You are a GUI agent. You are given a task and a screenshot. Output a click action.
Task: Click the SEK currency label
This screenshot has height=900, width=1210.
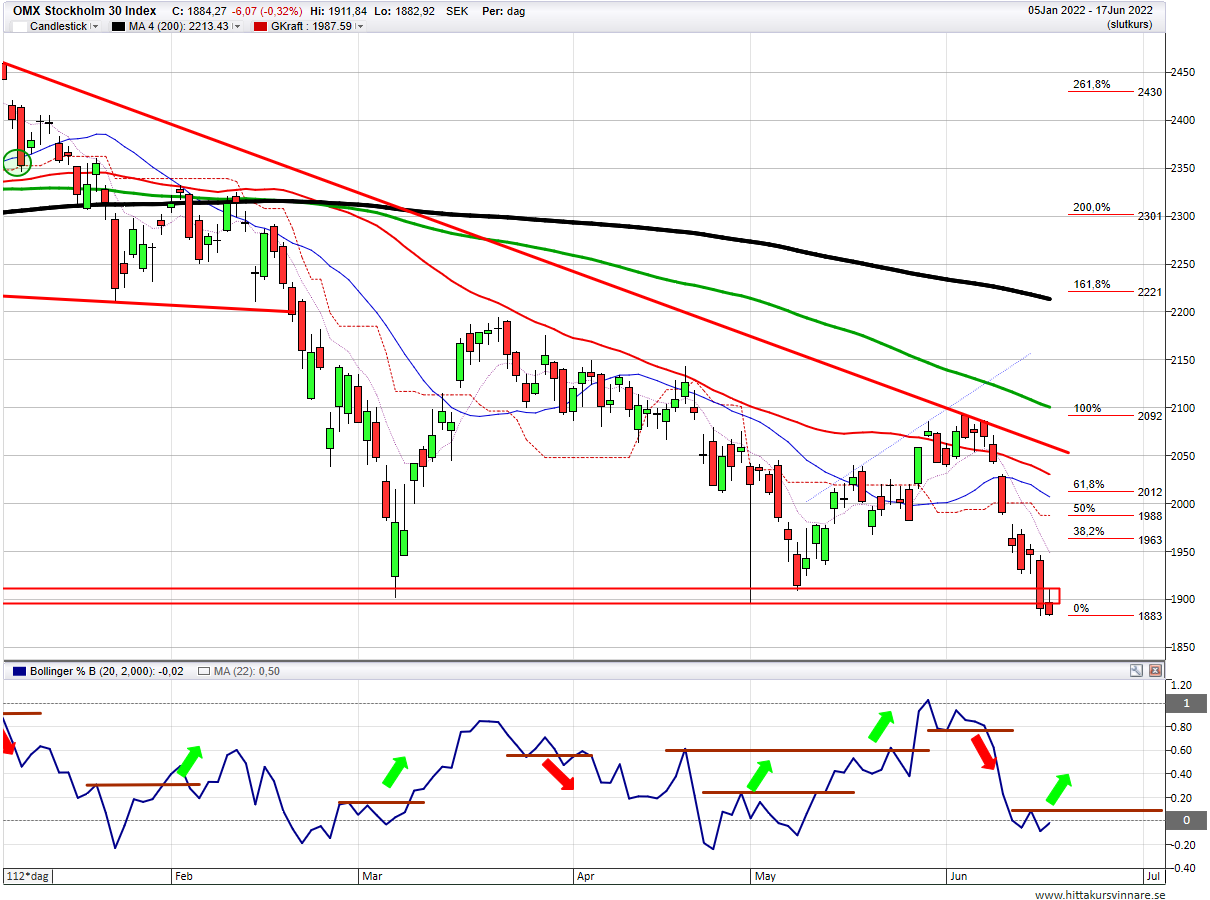(x=457, y=10)
